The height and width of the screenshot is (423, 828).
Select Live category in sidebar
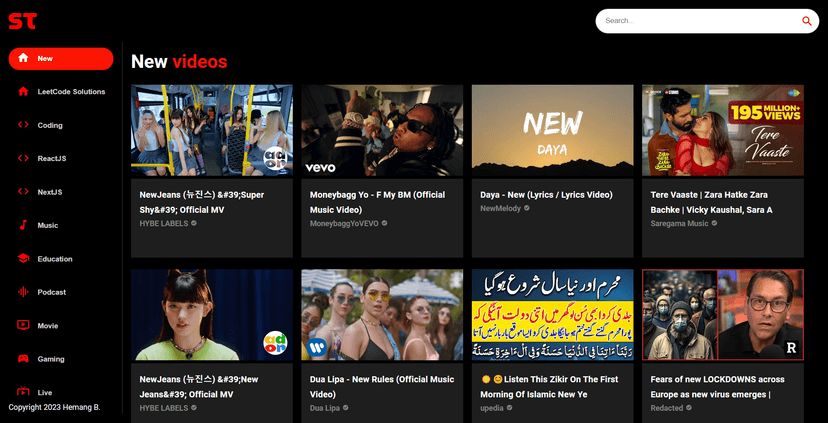(45, 392)
